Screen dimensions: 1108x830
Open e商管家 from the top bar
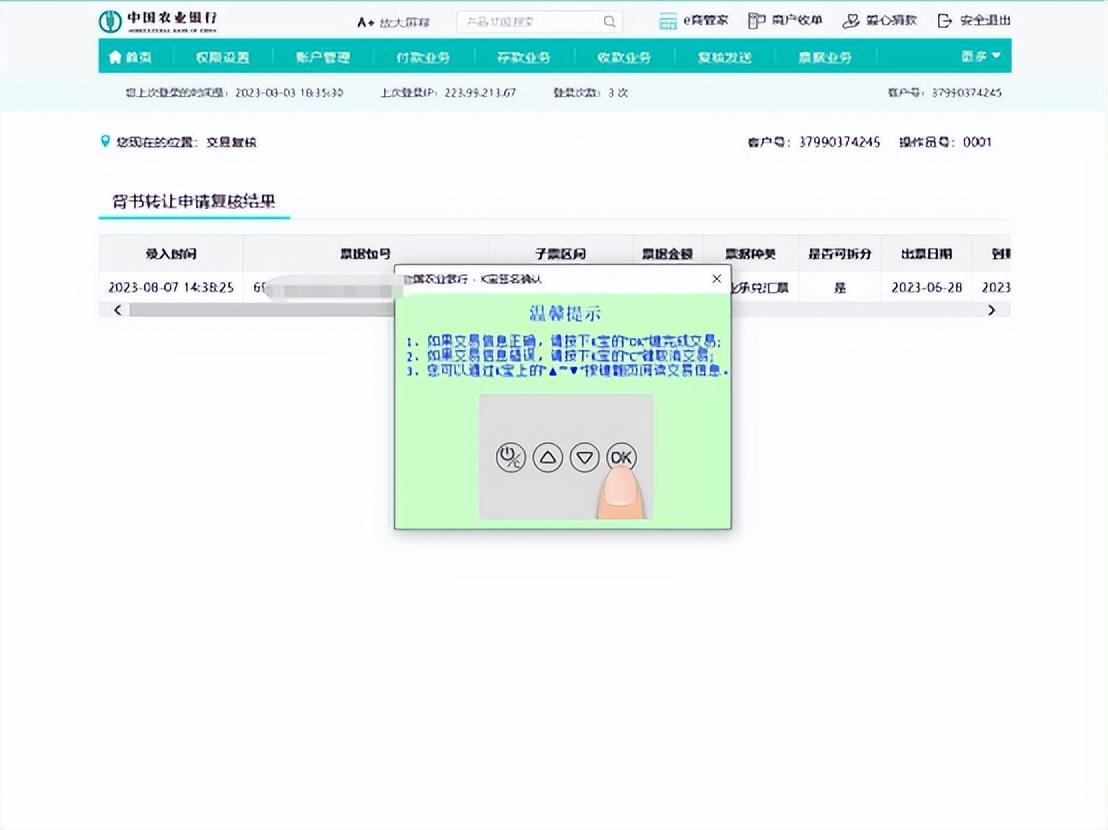tap(694, 21)
